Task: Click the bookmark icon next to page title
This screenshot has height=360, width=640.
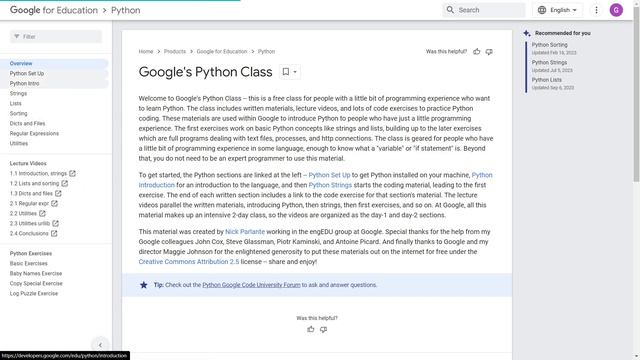Action: [x=286, y=72]
